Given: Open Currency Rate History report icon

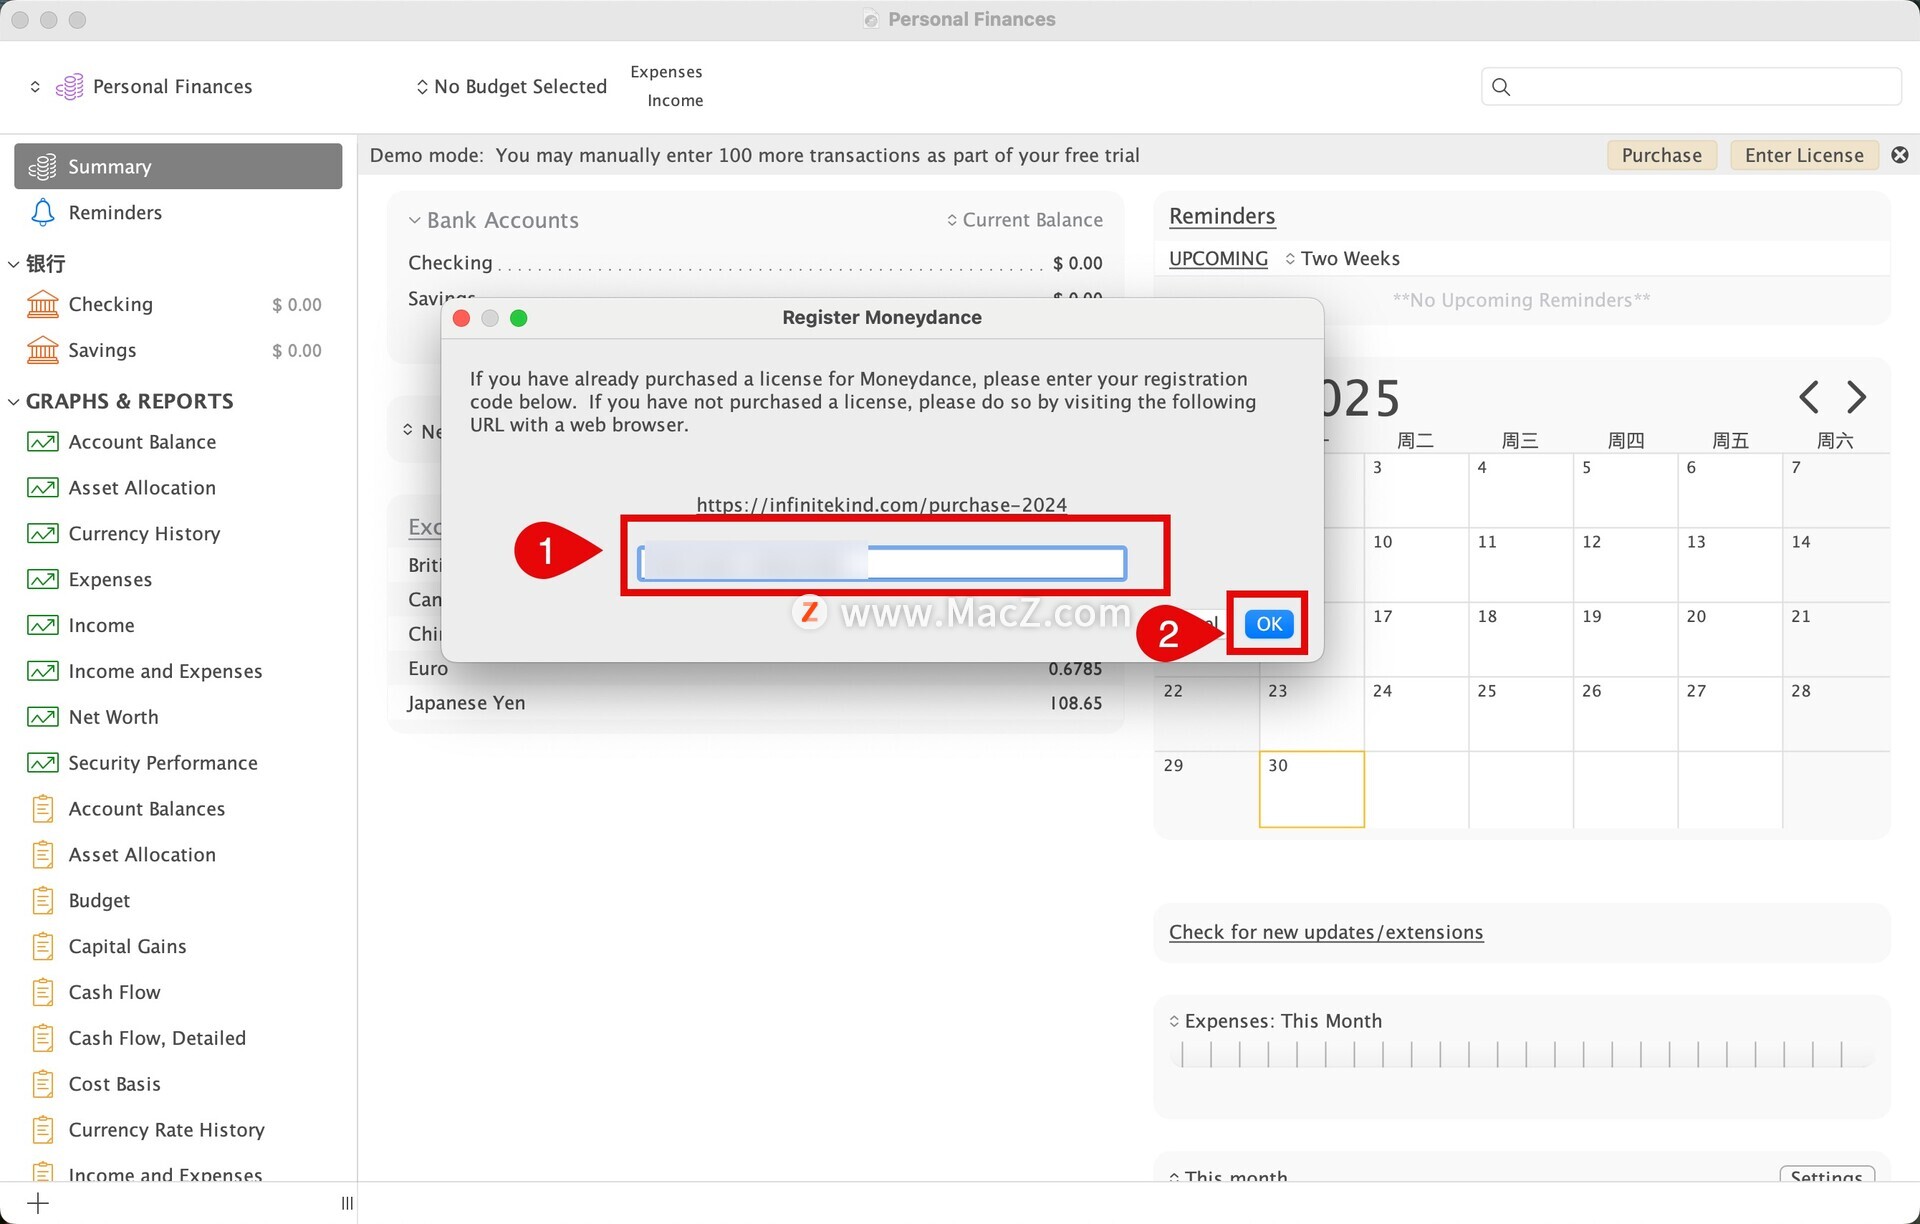Looking at the screenshot, I should click(x=42, y=1130).
